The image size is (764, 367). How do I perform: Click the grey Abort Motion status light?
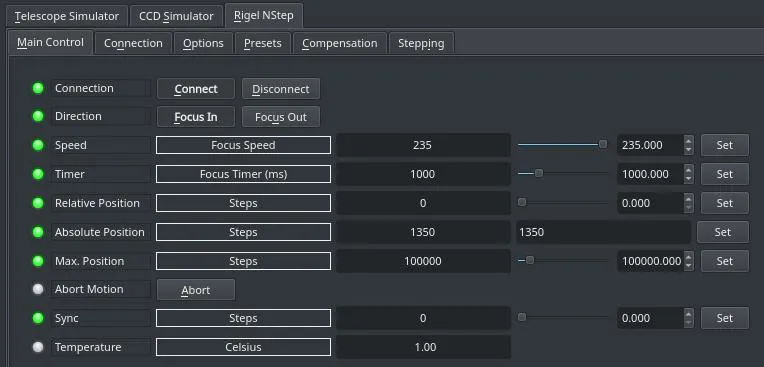point(38,289)
